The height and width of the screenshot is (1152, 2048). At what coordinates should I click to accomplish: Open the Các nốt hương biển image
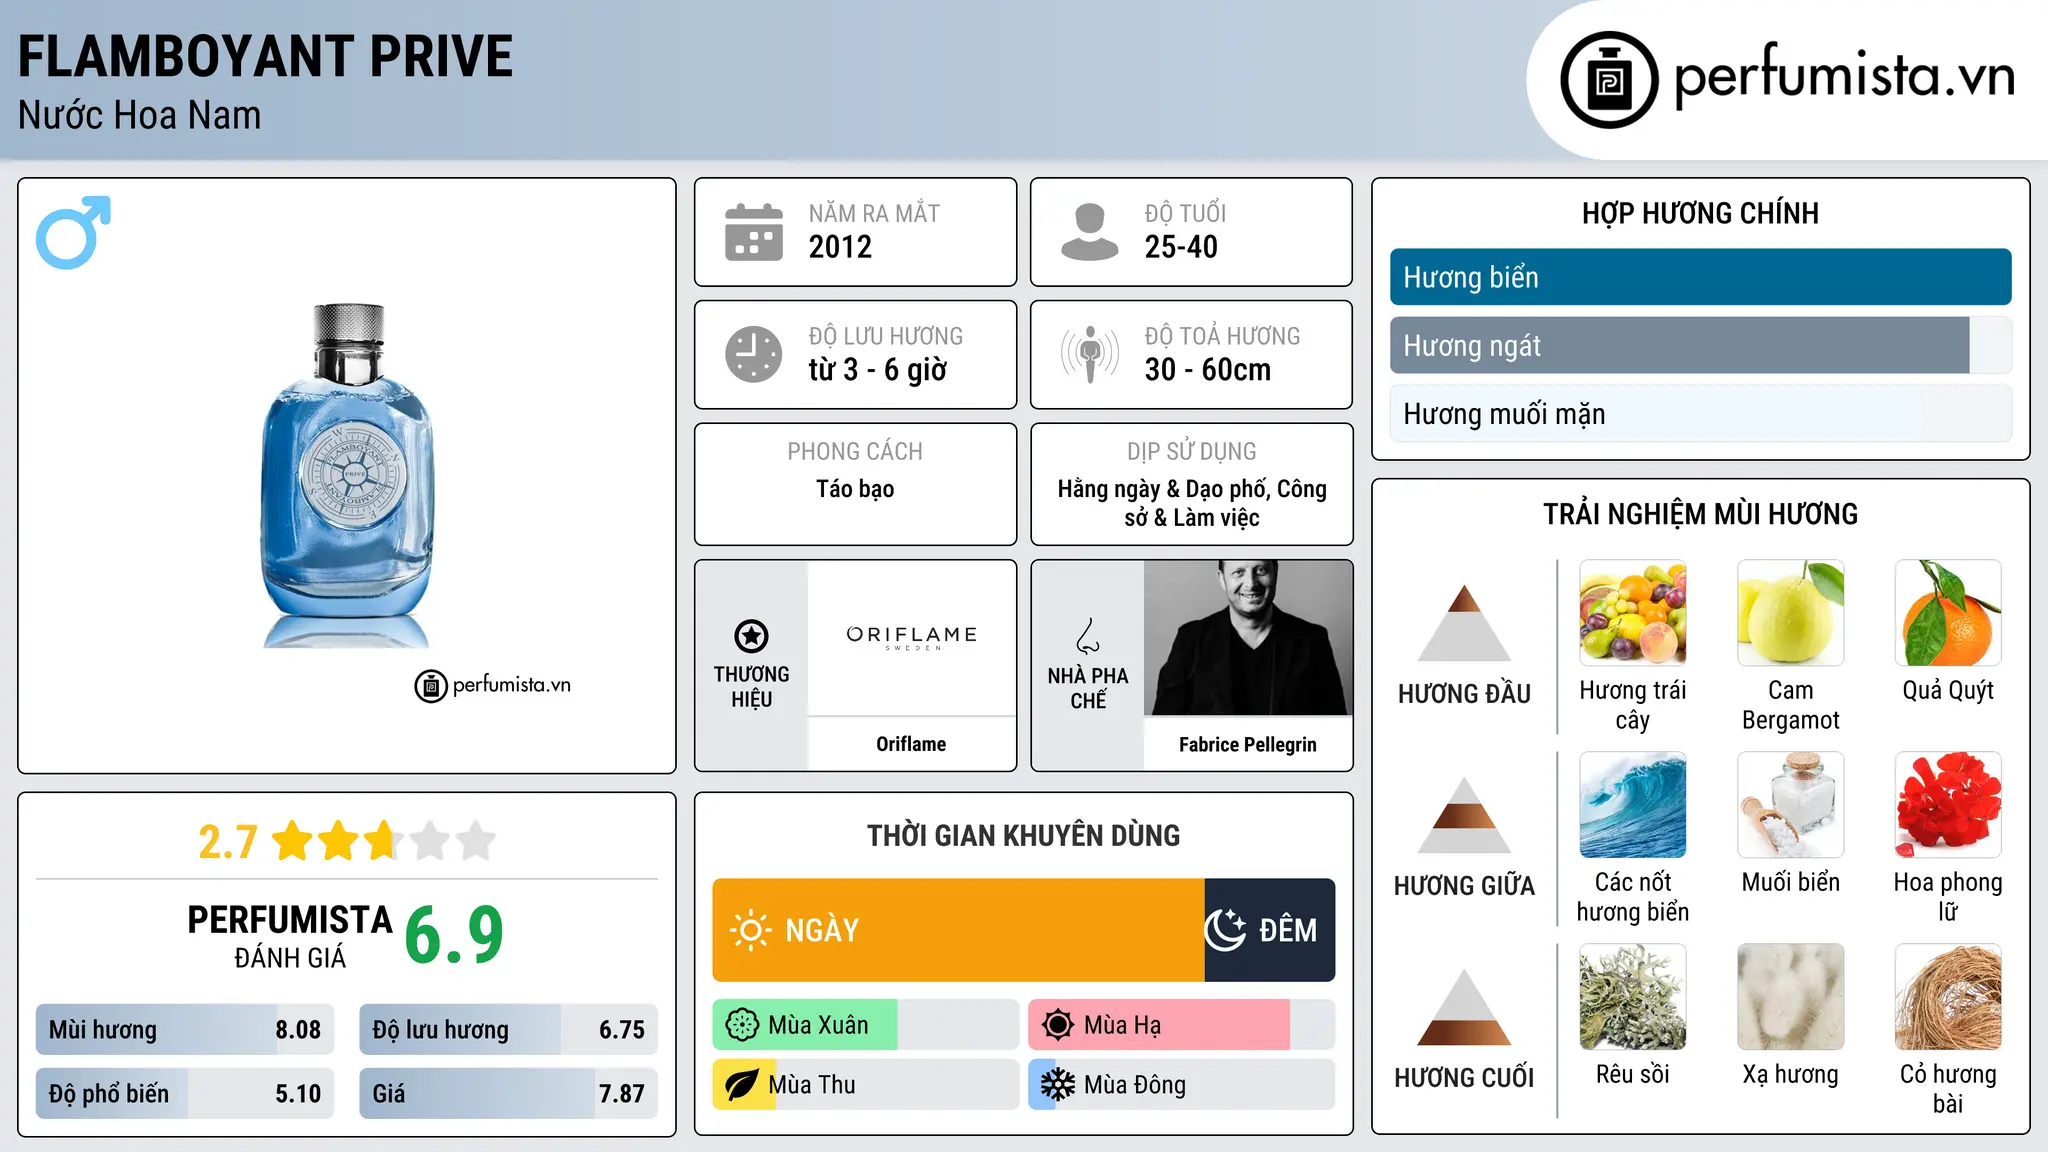(1633, 804)
